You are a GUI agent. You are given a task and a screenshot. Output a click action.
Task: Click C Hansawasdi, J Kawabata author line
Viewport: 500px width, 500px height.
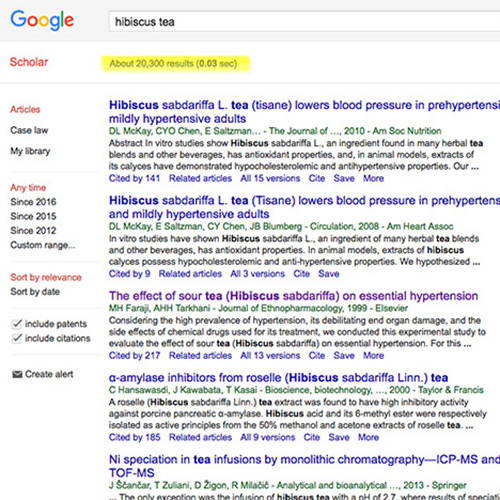point(296,390)
